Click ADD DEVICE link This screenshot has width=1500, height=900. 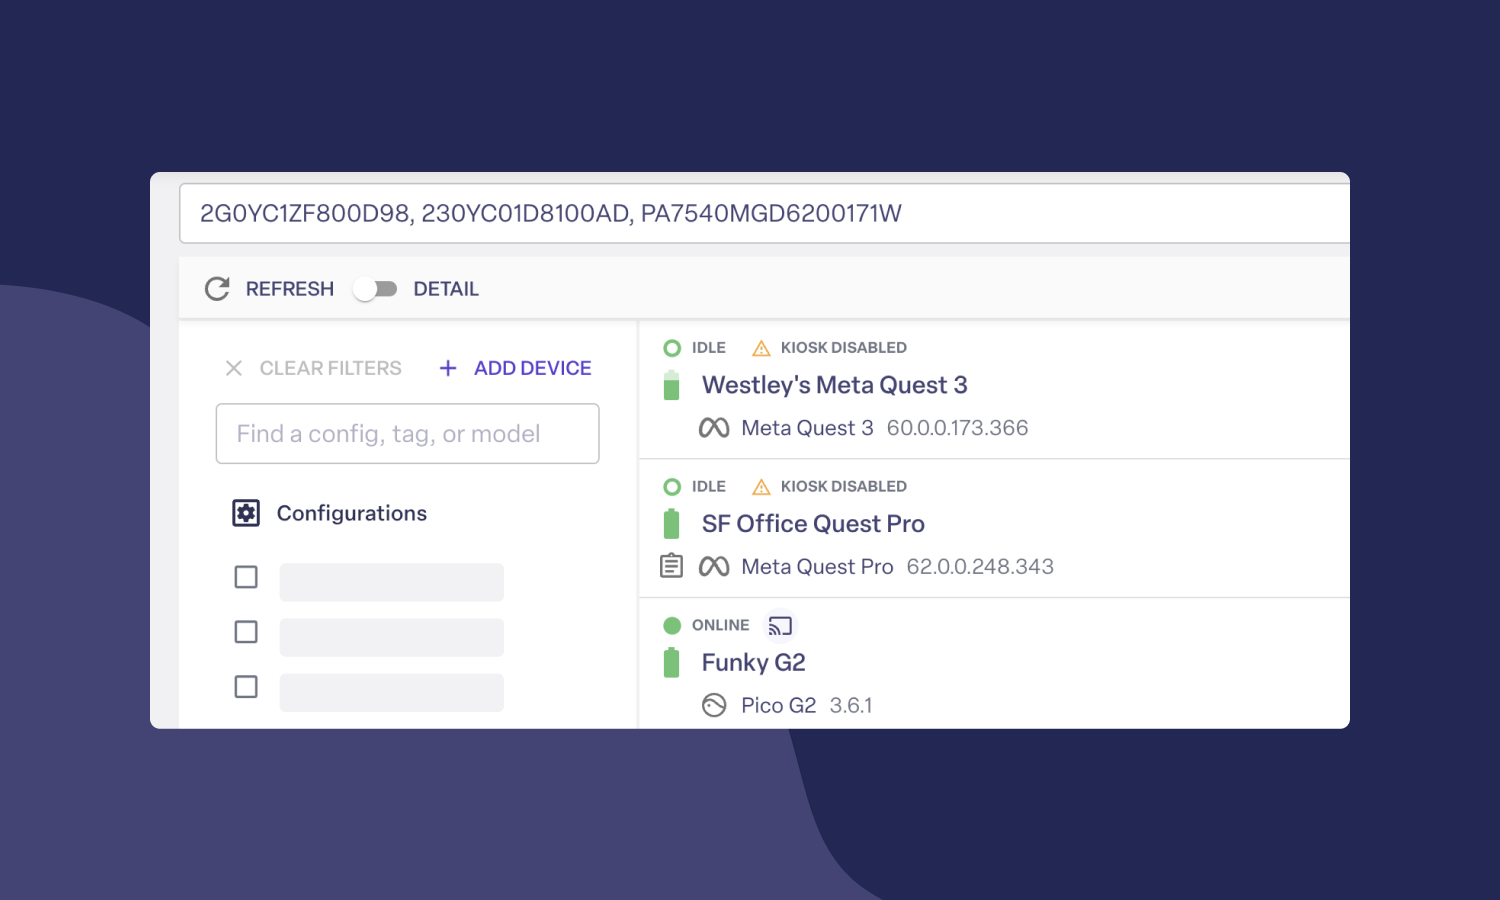[533, 368]
